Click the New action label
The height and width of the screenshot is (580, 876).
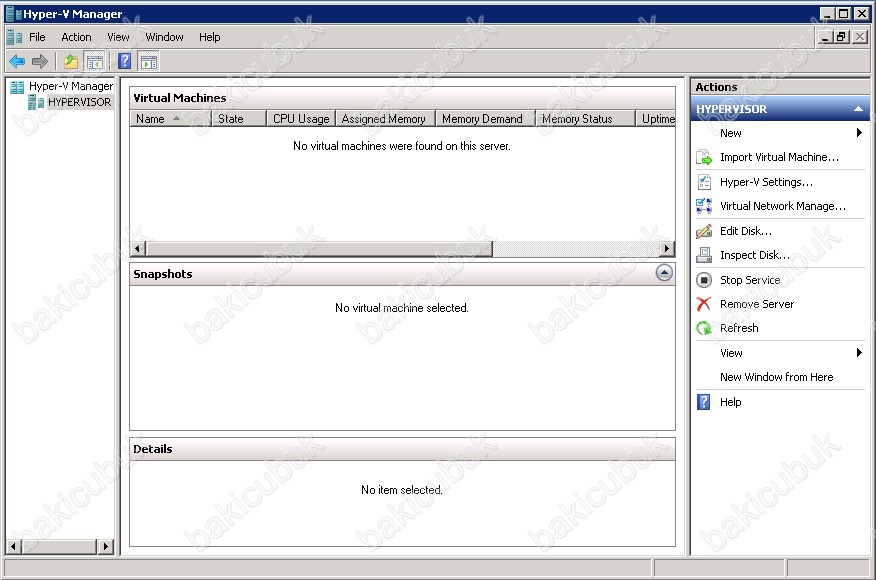pyautogui.click(x=731, y=133)
